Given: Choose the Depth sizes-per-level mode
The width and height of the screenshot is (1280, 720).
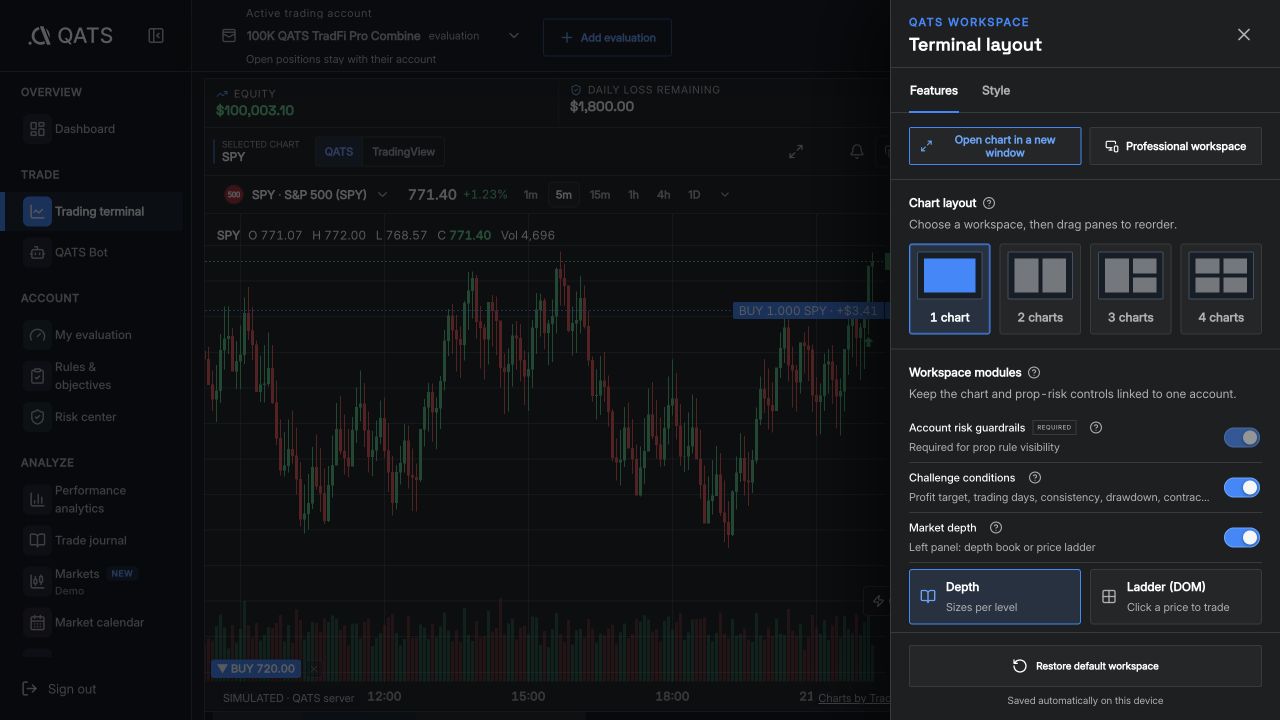Looking at the screenshot, I should coord(995,597).
